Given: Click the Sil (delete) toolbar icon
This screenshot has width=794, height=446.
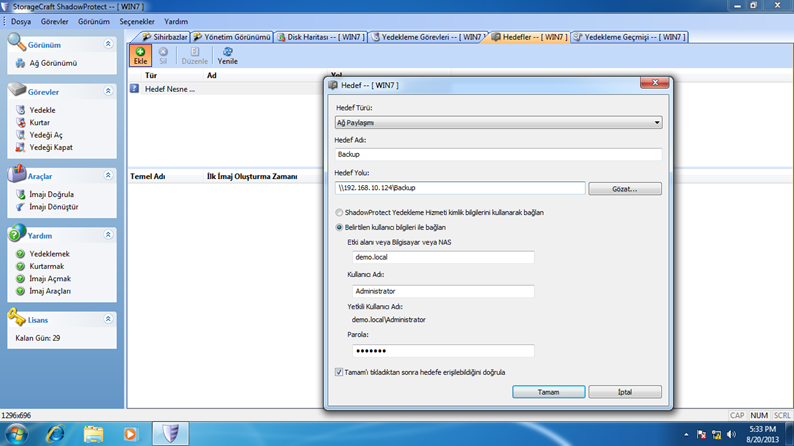Looking at the screenshot, I should [163, 55].
